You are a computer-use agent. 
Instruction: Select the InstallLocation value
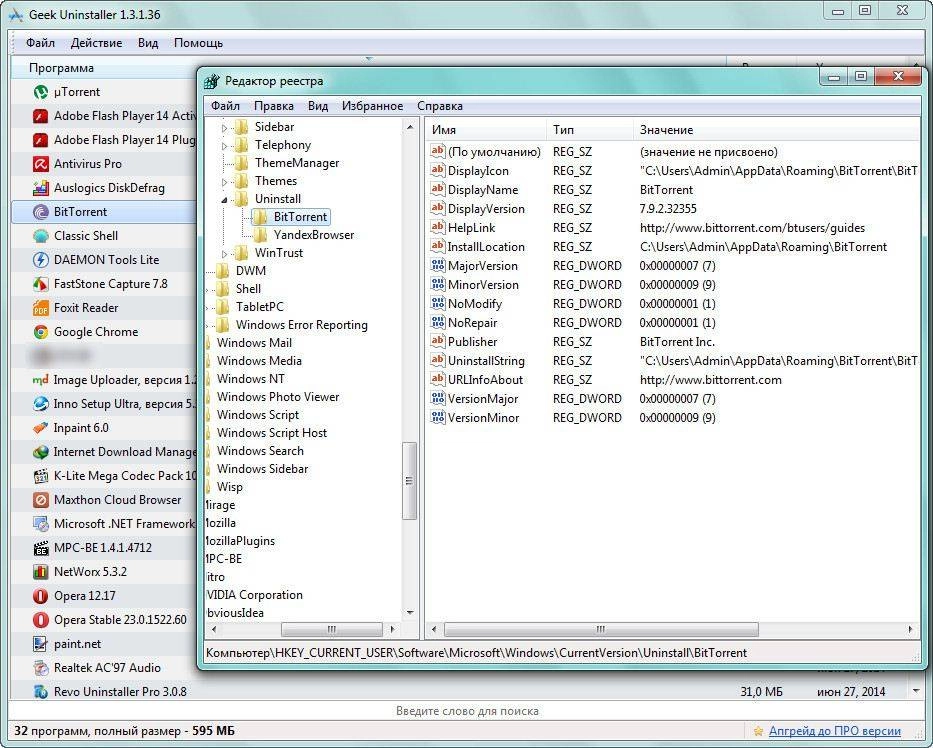tap(486, 246)
